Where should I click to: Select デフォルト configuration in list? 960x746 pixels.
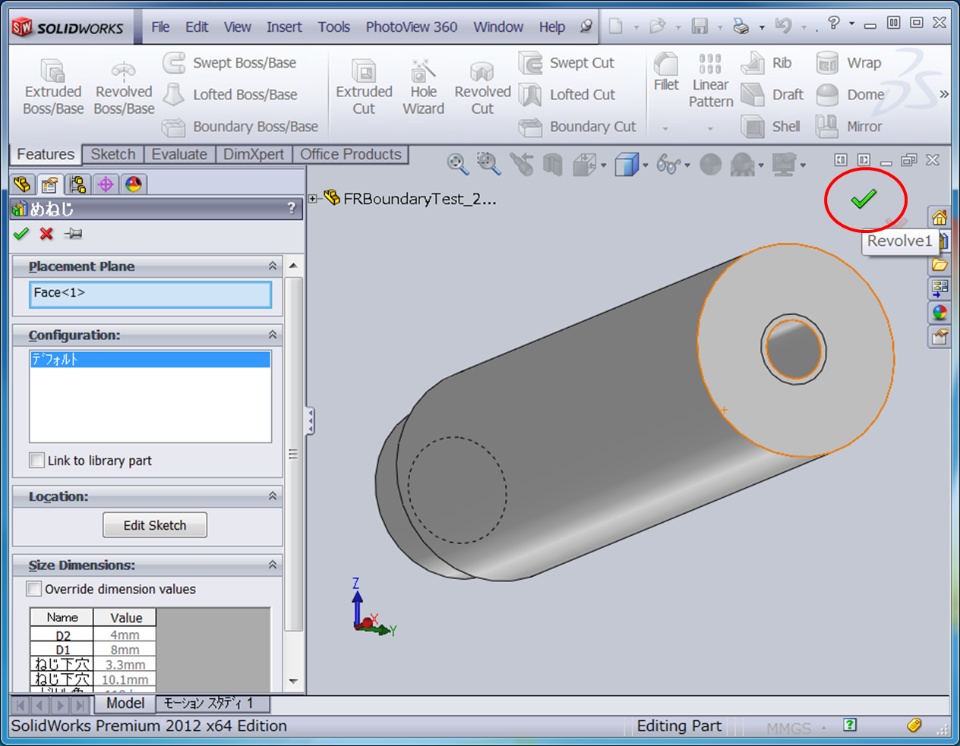point(150,359)
